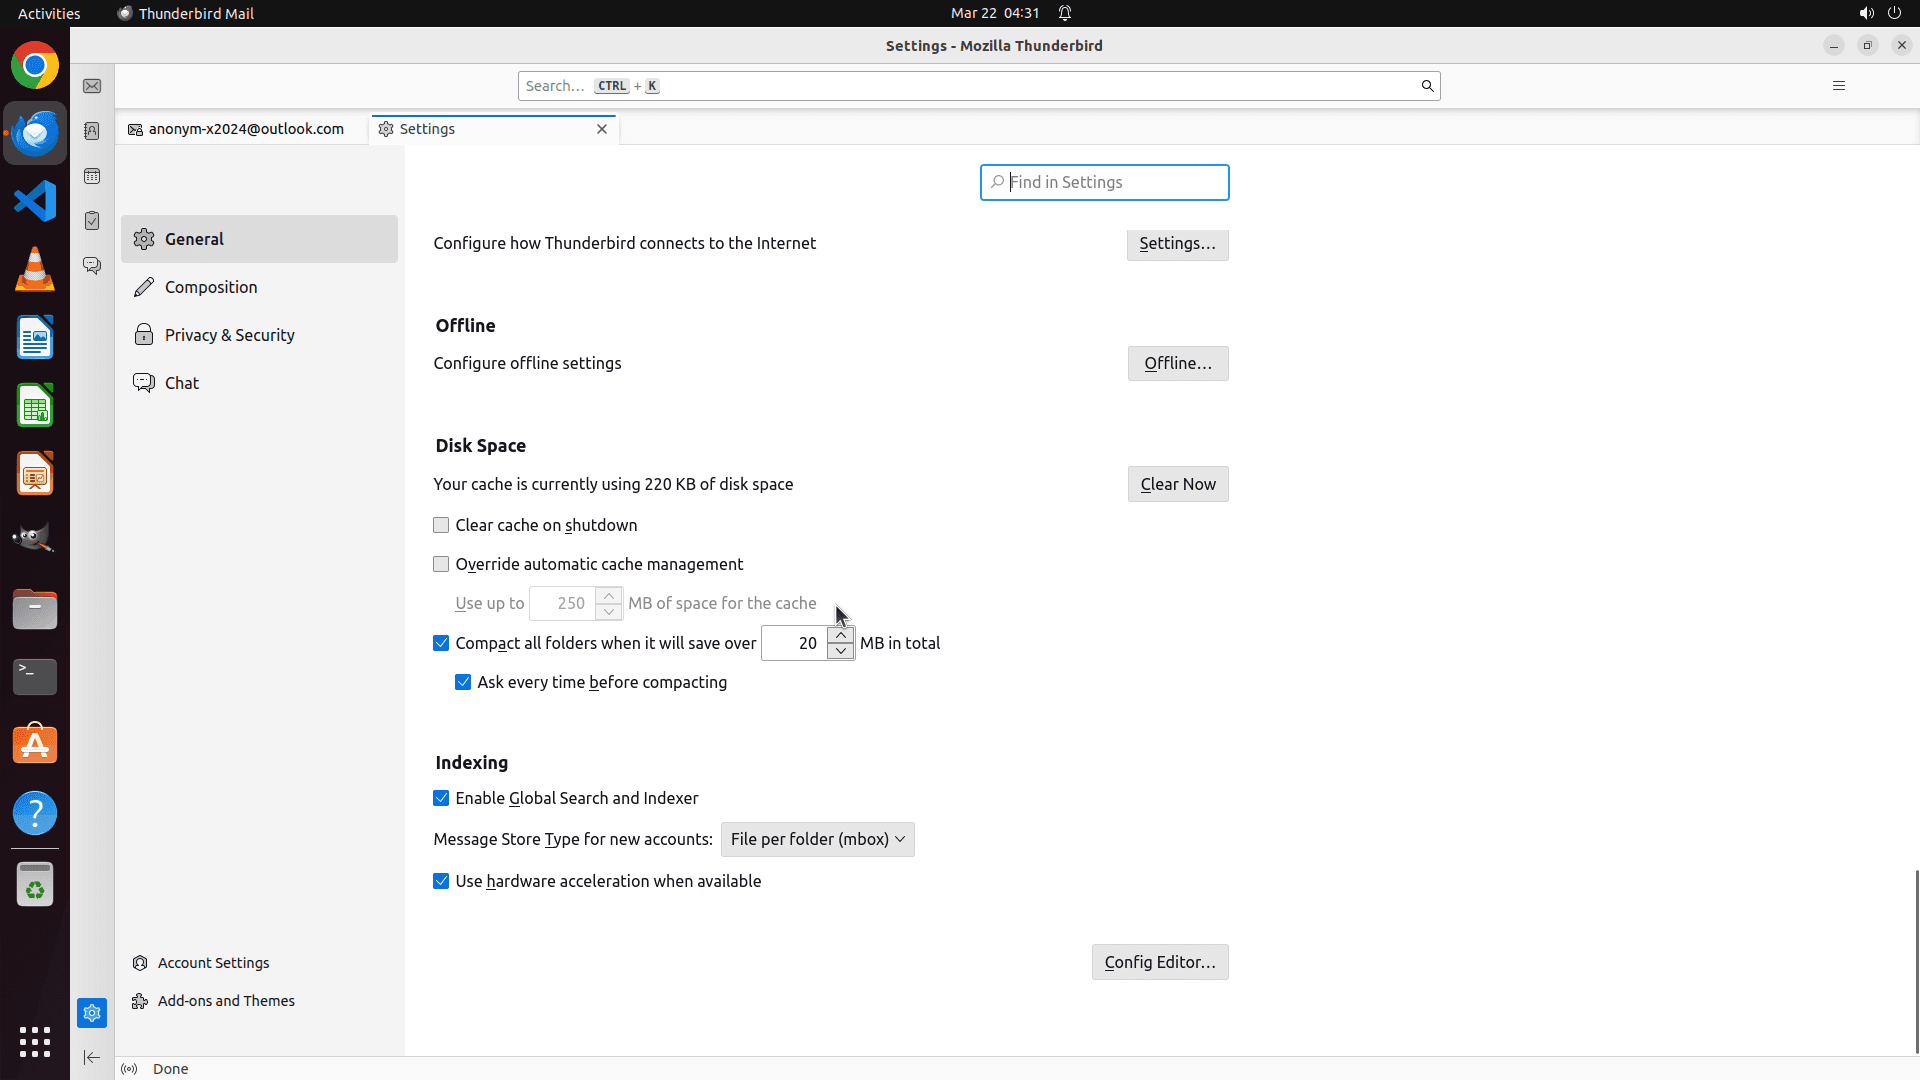This screenshot has width=1920, height=1080.
Task: Open Offline… settings button
Action: (x=1178, y=363)
